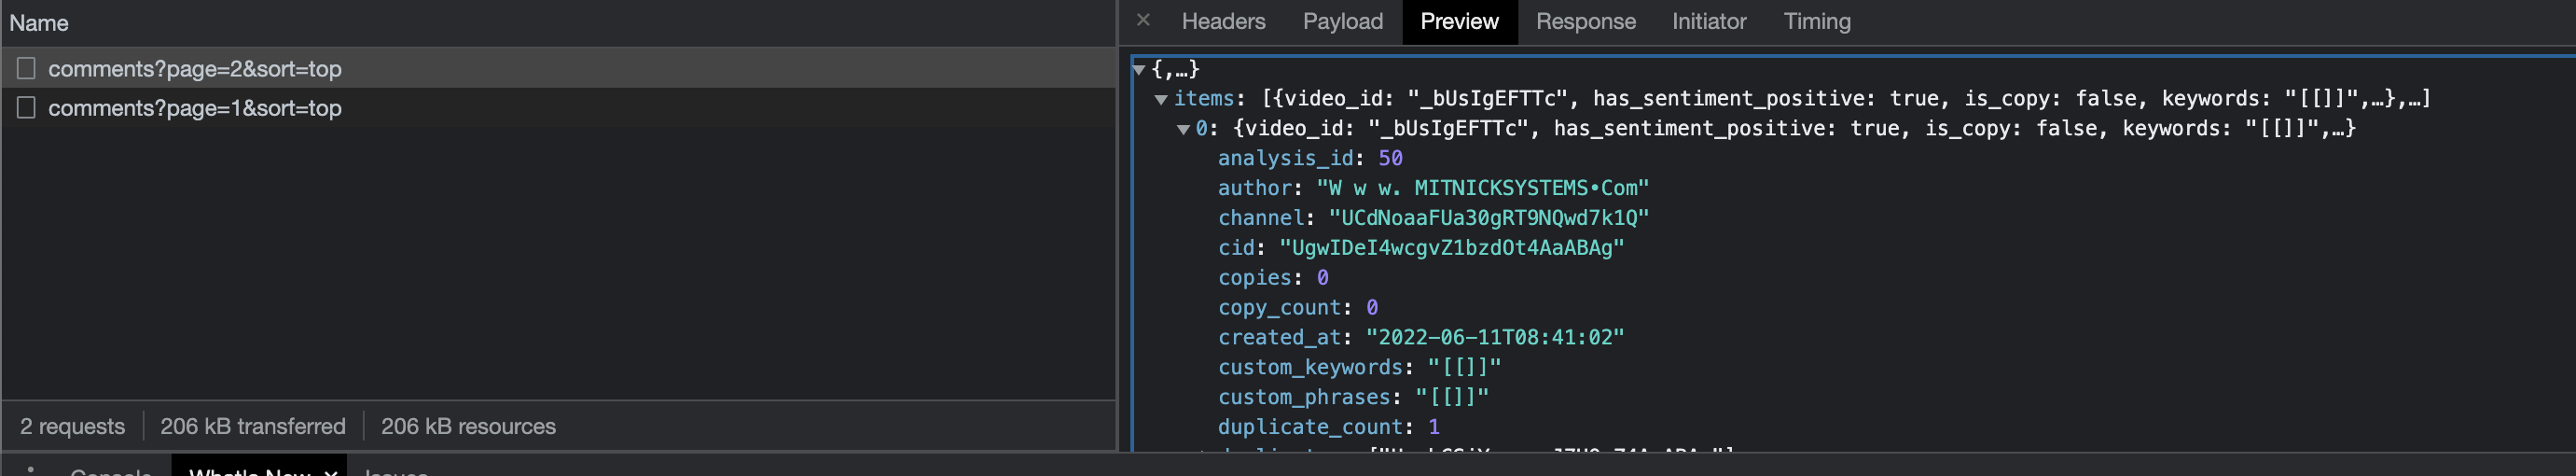2576x476 pixels.
Task: Click the cid value UgwIDeI4wcgvZ1bzdOt4AaABAg
Action: coord(1451,248)
